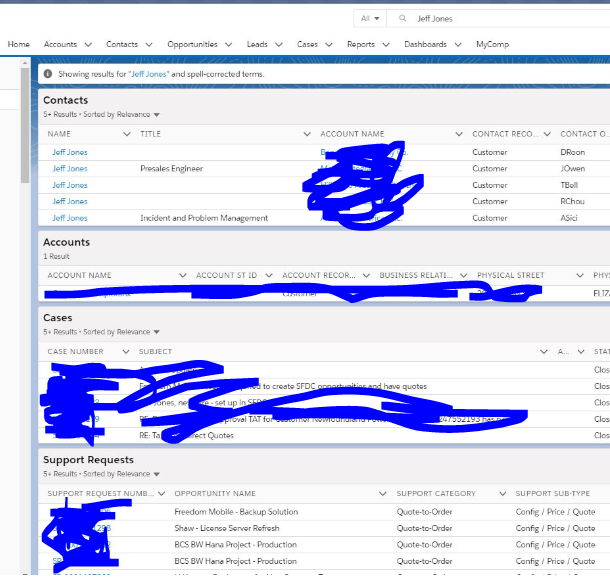Expand the chevron next to the Accounts tab
The image size is (610, 586).
point(88,45)
